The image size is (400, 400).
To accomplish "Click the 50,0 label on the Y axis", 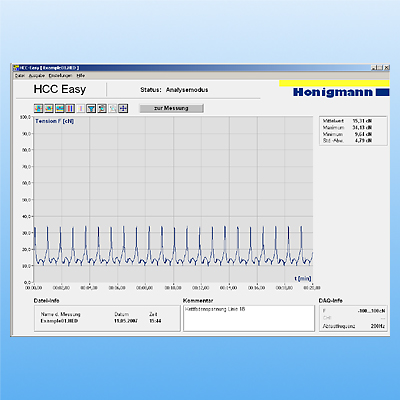I will pos(26,200).
